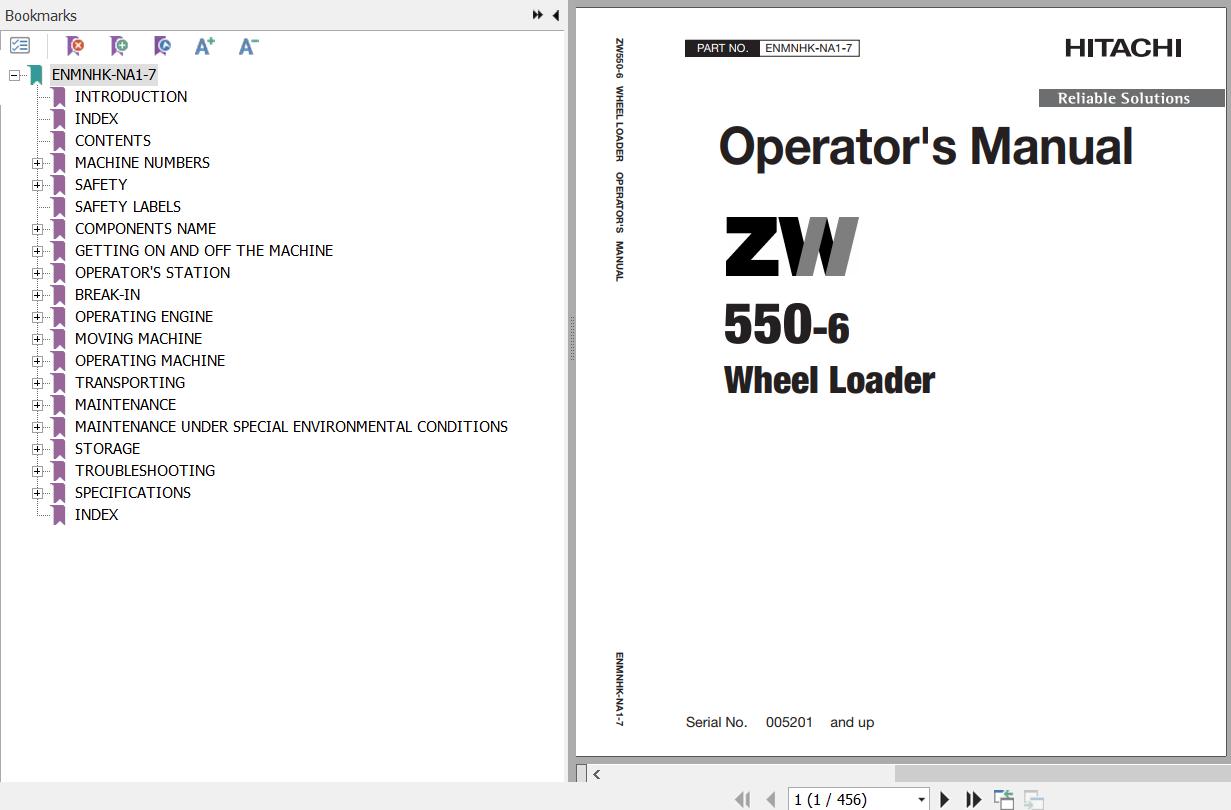Click the purple bookmark icon beside TROUBLESHOOTING
The width and height of the screenshot is (1231, 810).
click(x=59, y=471)
